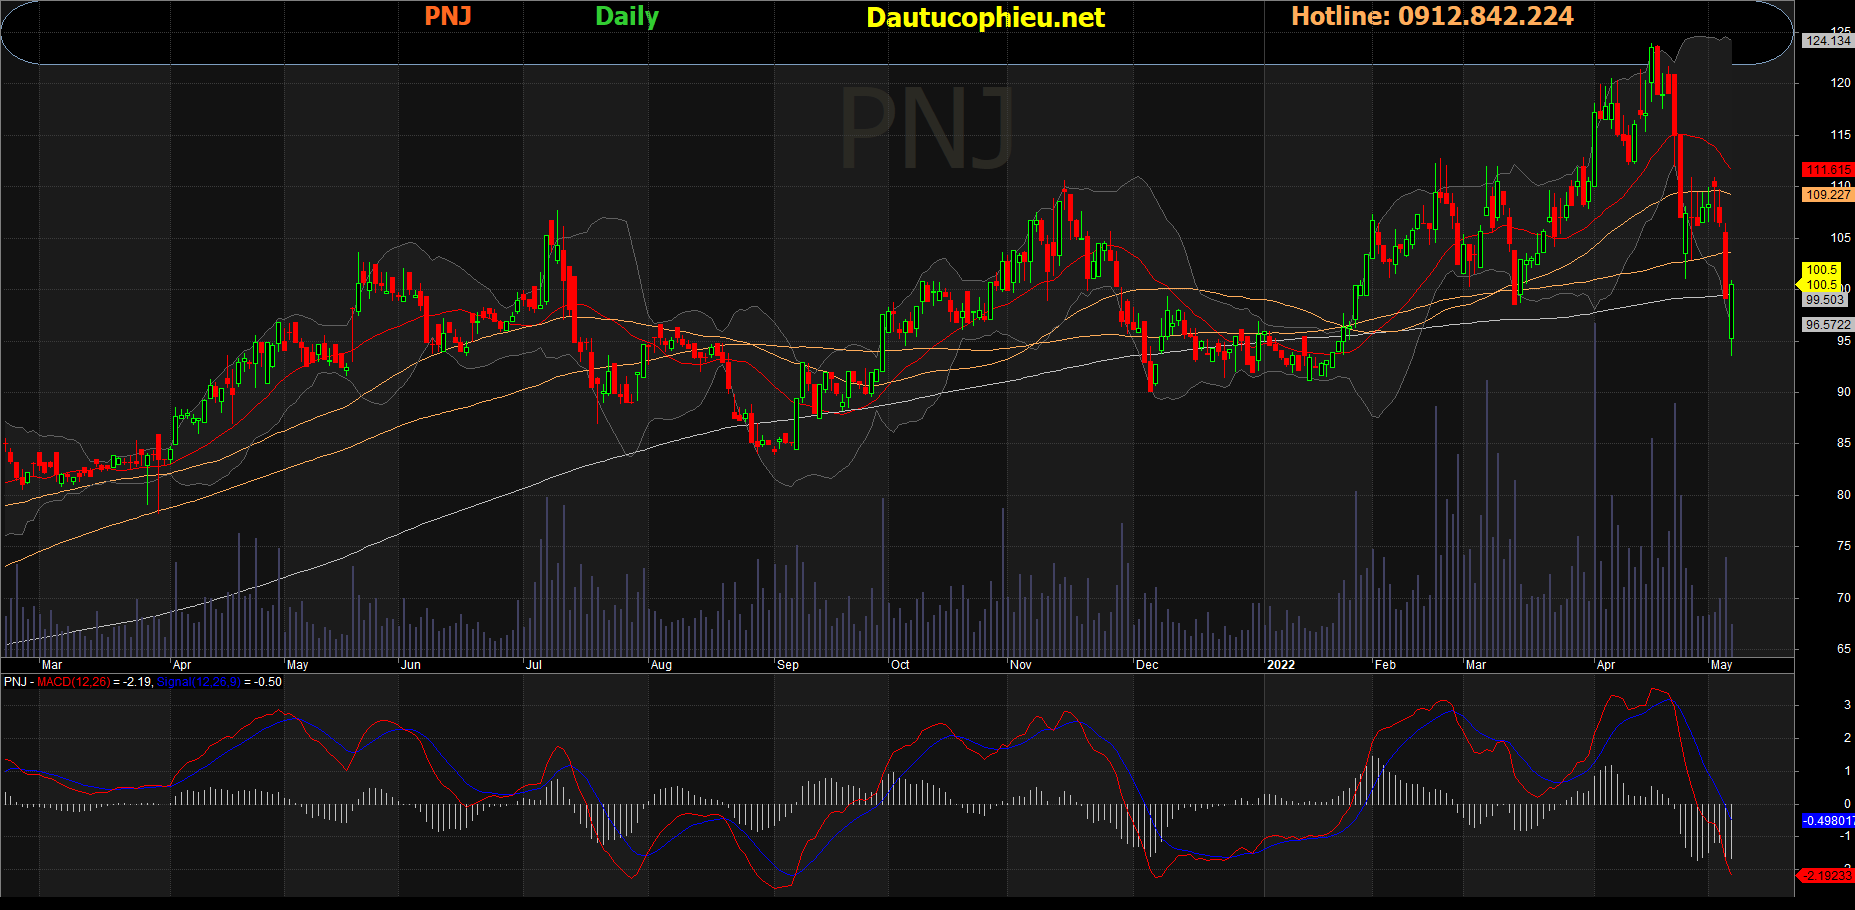The image size is (1855, 910).
Task: Click the Jul month marker on time axis
Action: tap(534, 665)
